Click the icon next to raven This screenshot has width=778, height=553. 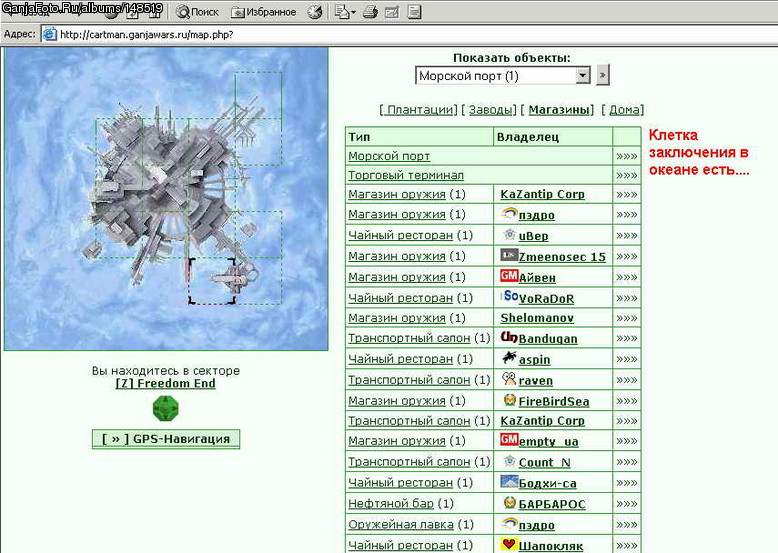[509, 379]
